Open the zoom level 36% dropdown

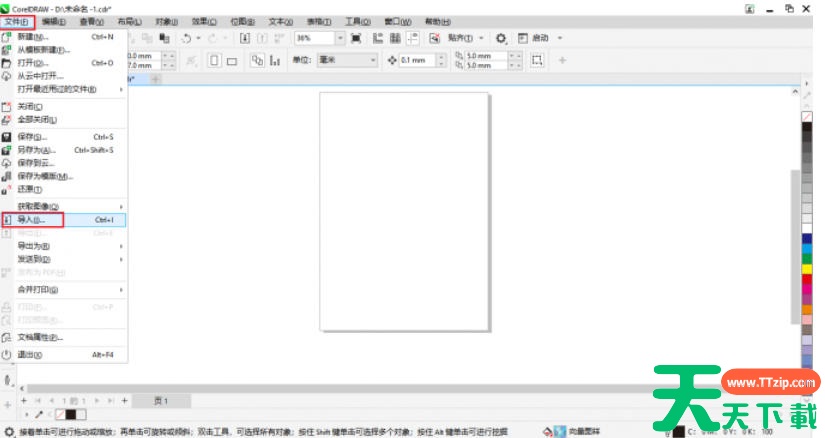339,38
